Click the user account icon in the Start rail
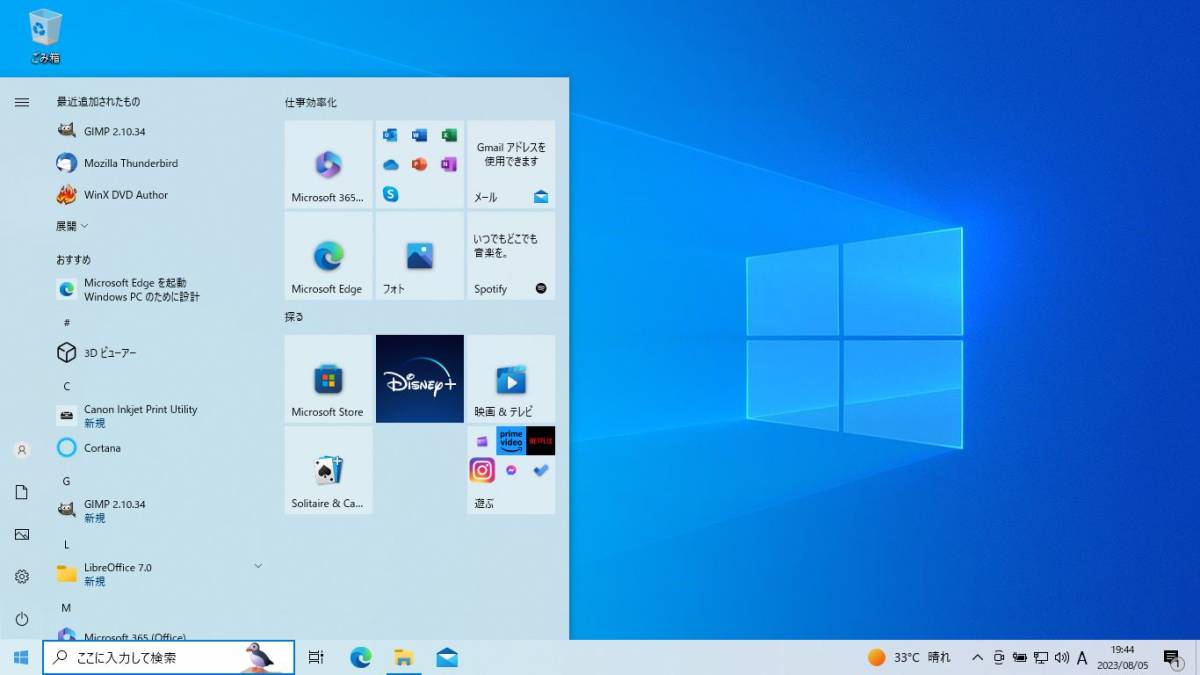 pos(22,450)
